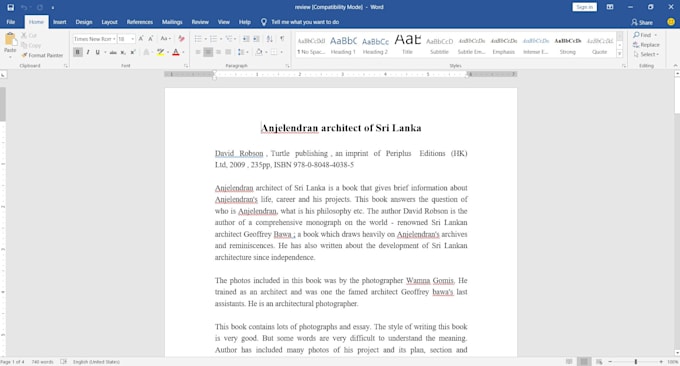Toggle justify alignment
This screenshot has height=366, width=680.
tap(229, 52)
